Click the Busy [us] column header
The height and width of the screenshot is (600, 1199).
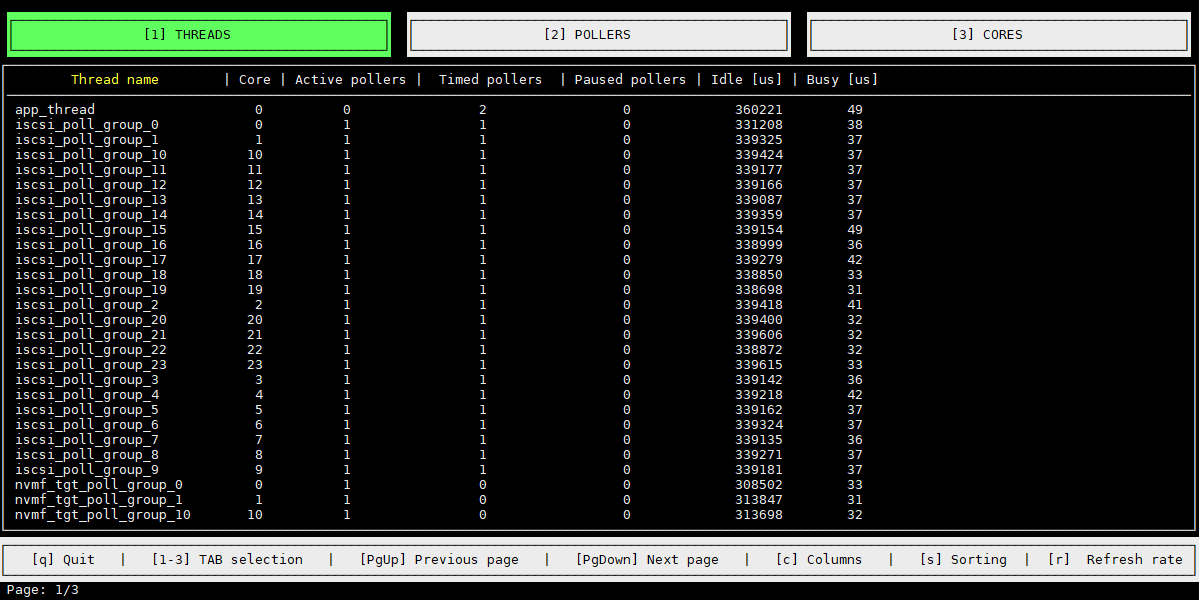[842, 80]
